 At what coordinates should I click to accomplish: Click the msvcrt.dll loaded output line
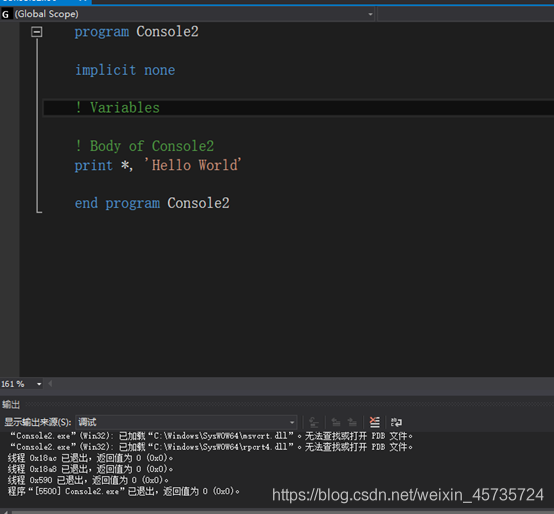[211, 436]
